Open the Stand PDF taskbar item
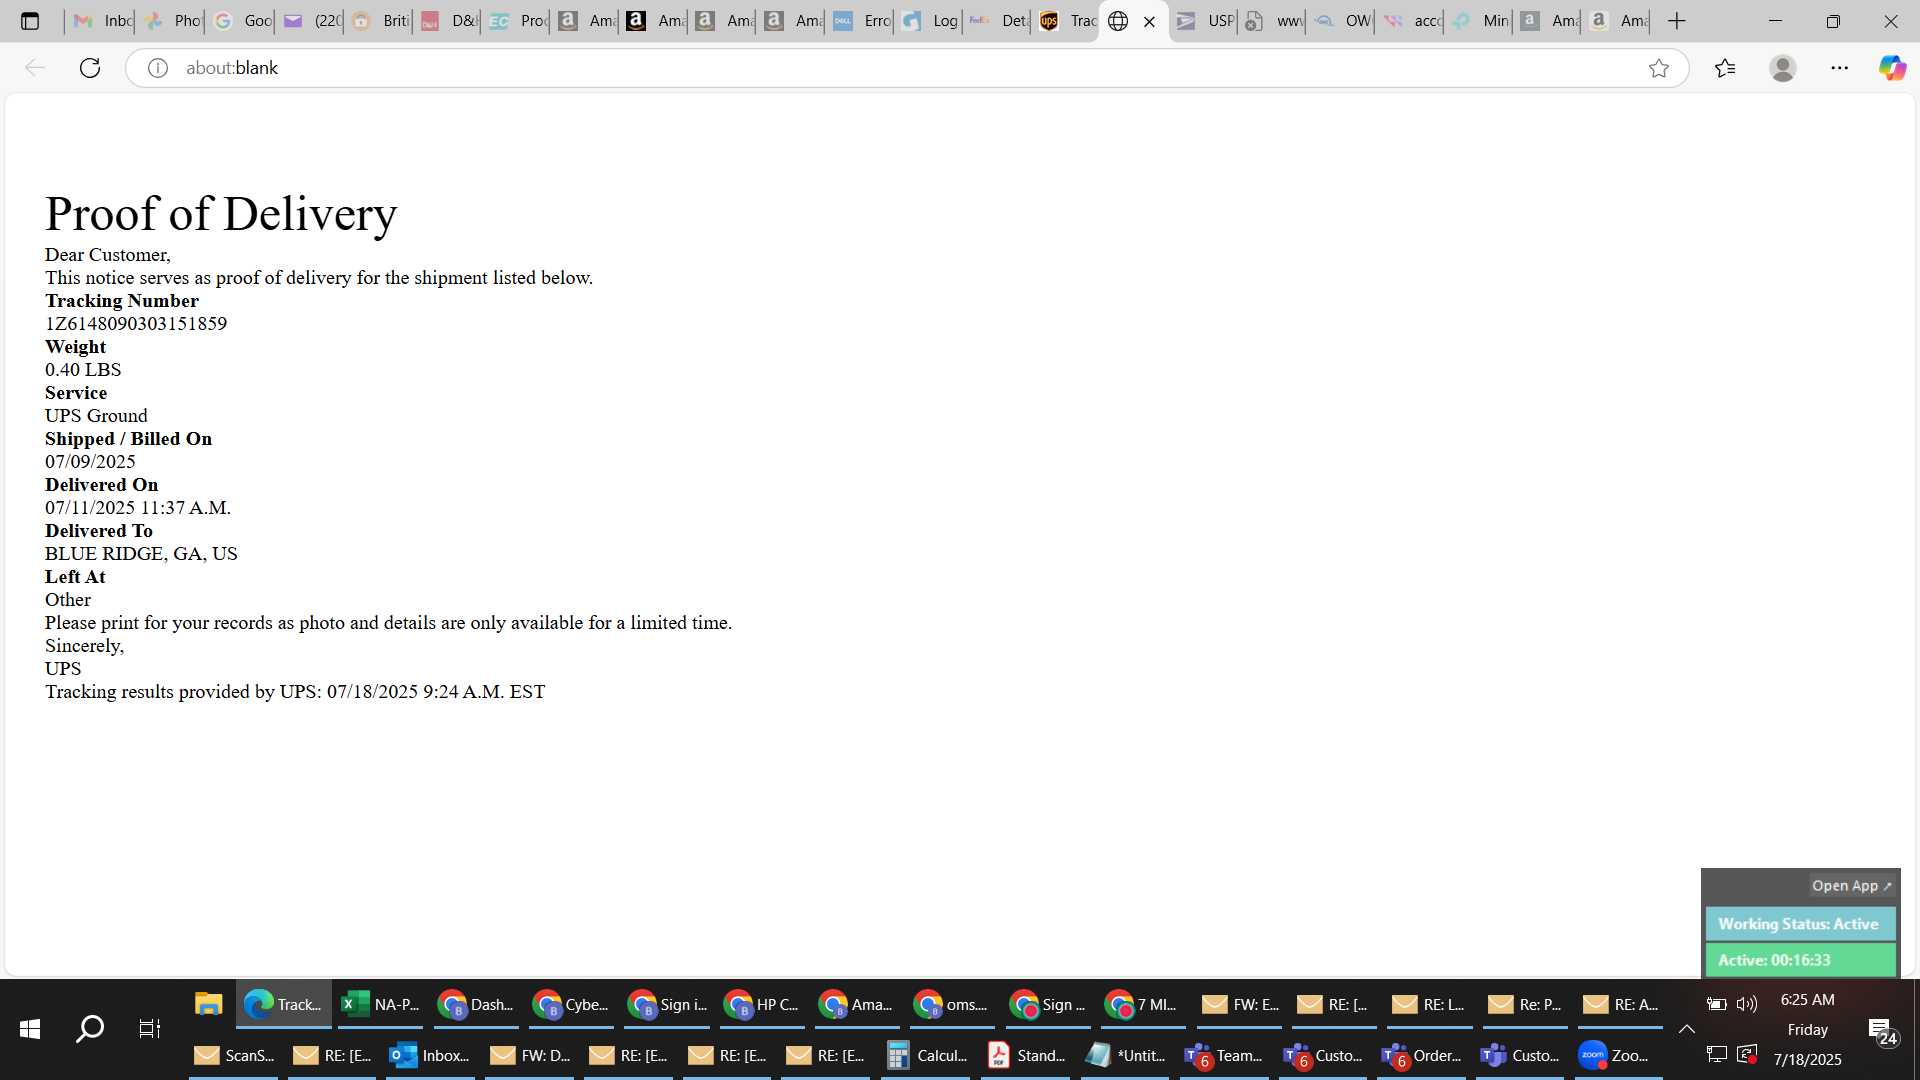The image size is (1920, 1080). [x=1027, y=1055]
